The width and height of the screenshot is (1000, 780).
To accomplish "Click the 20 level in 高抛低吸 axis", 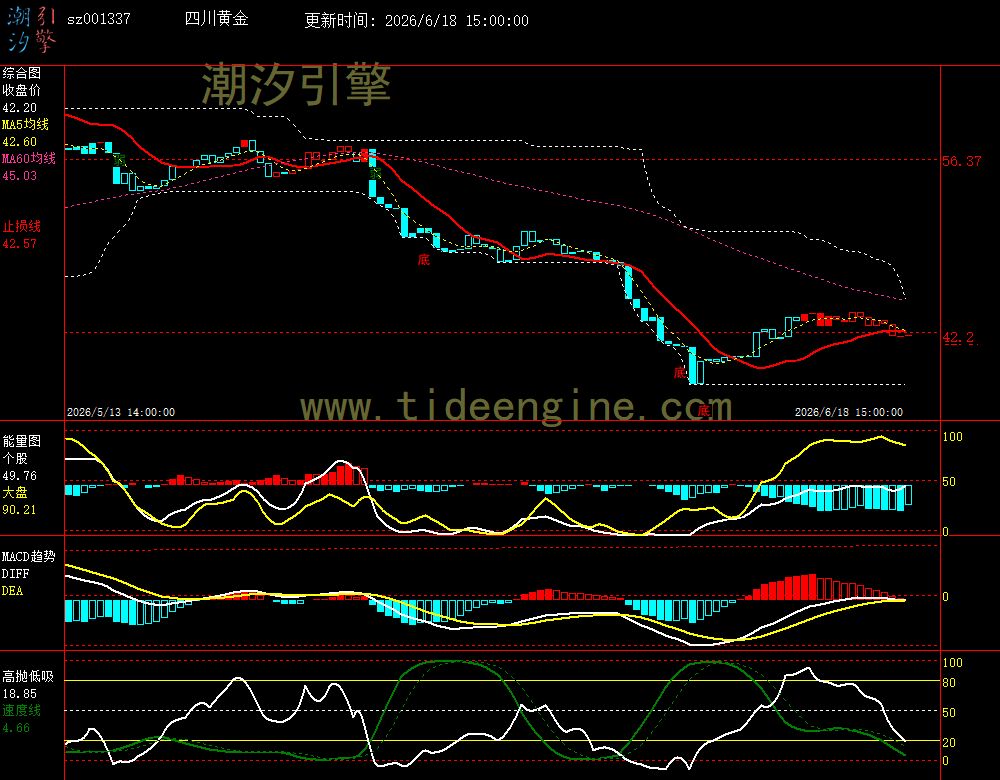I will tap(949, 743).
